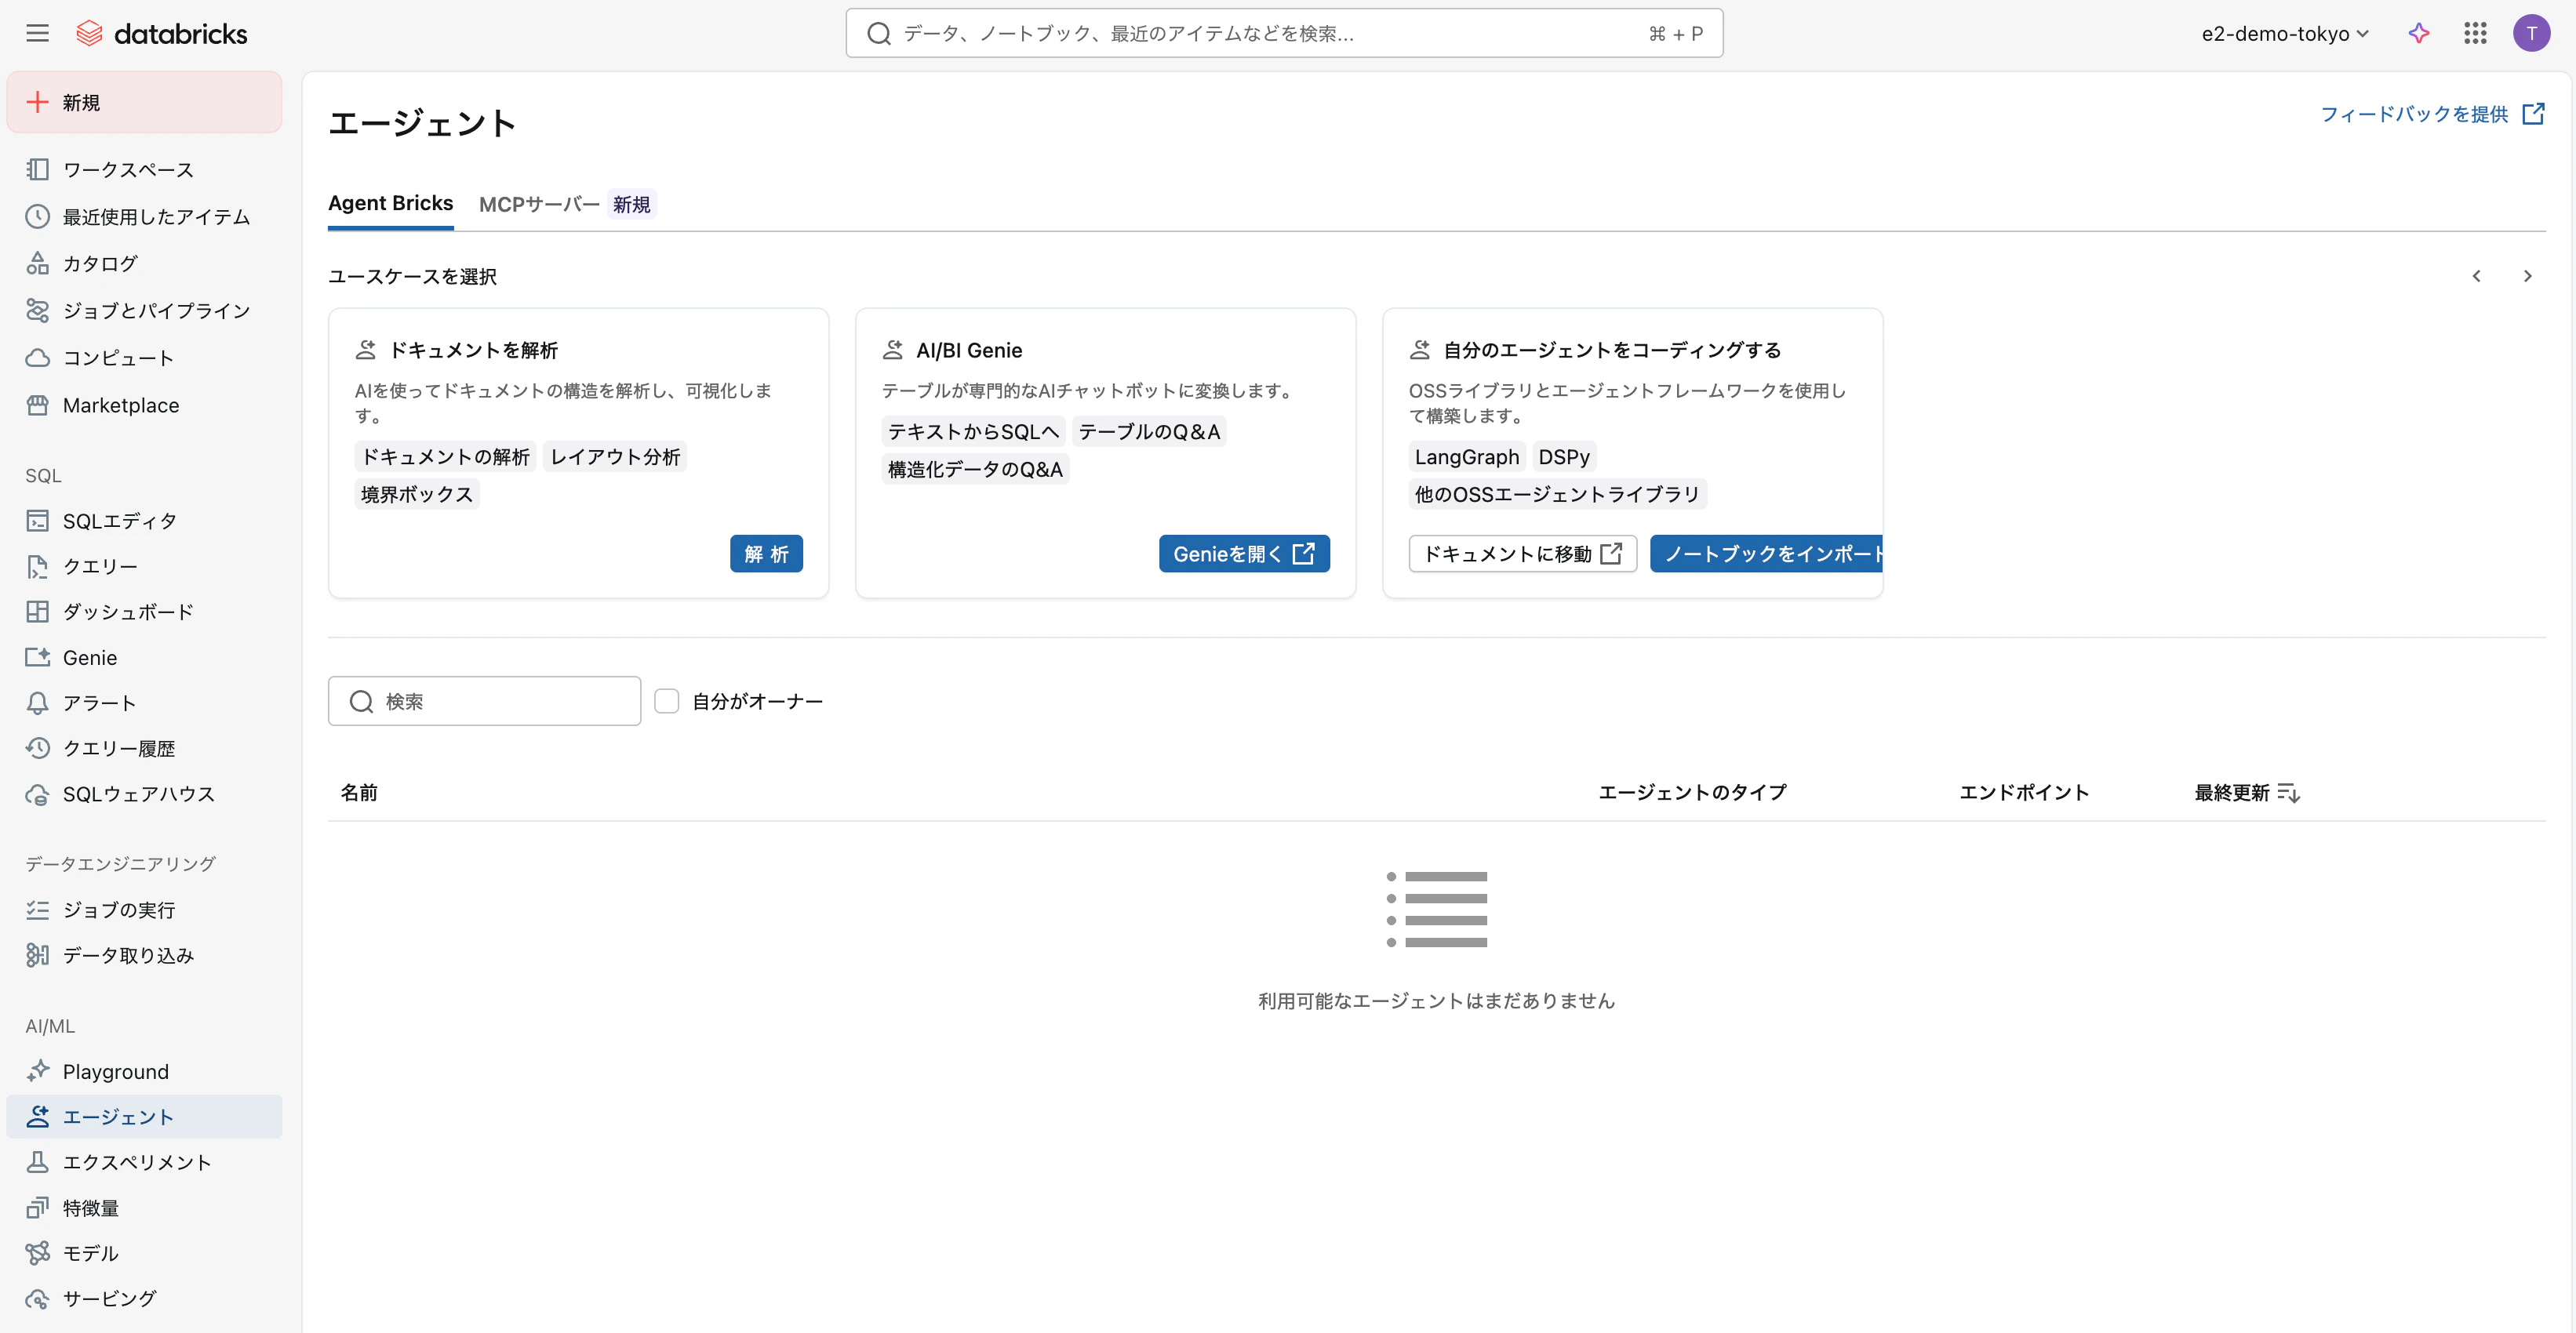Click the 構造化データのQ&A tag
Viewport: 2576px width, 1333px height.
click(x=975, y=469)
